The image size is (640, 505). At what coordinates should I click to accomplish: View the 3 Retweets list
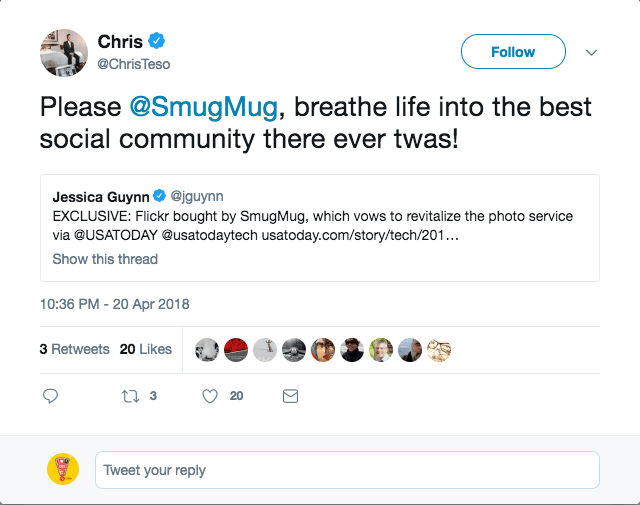[75, 349]
